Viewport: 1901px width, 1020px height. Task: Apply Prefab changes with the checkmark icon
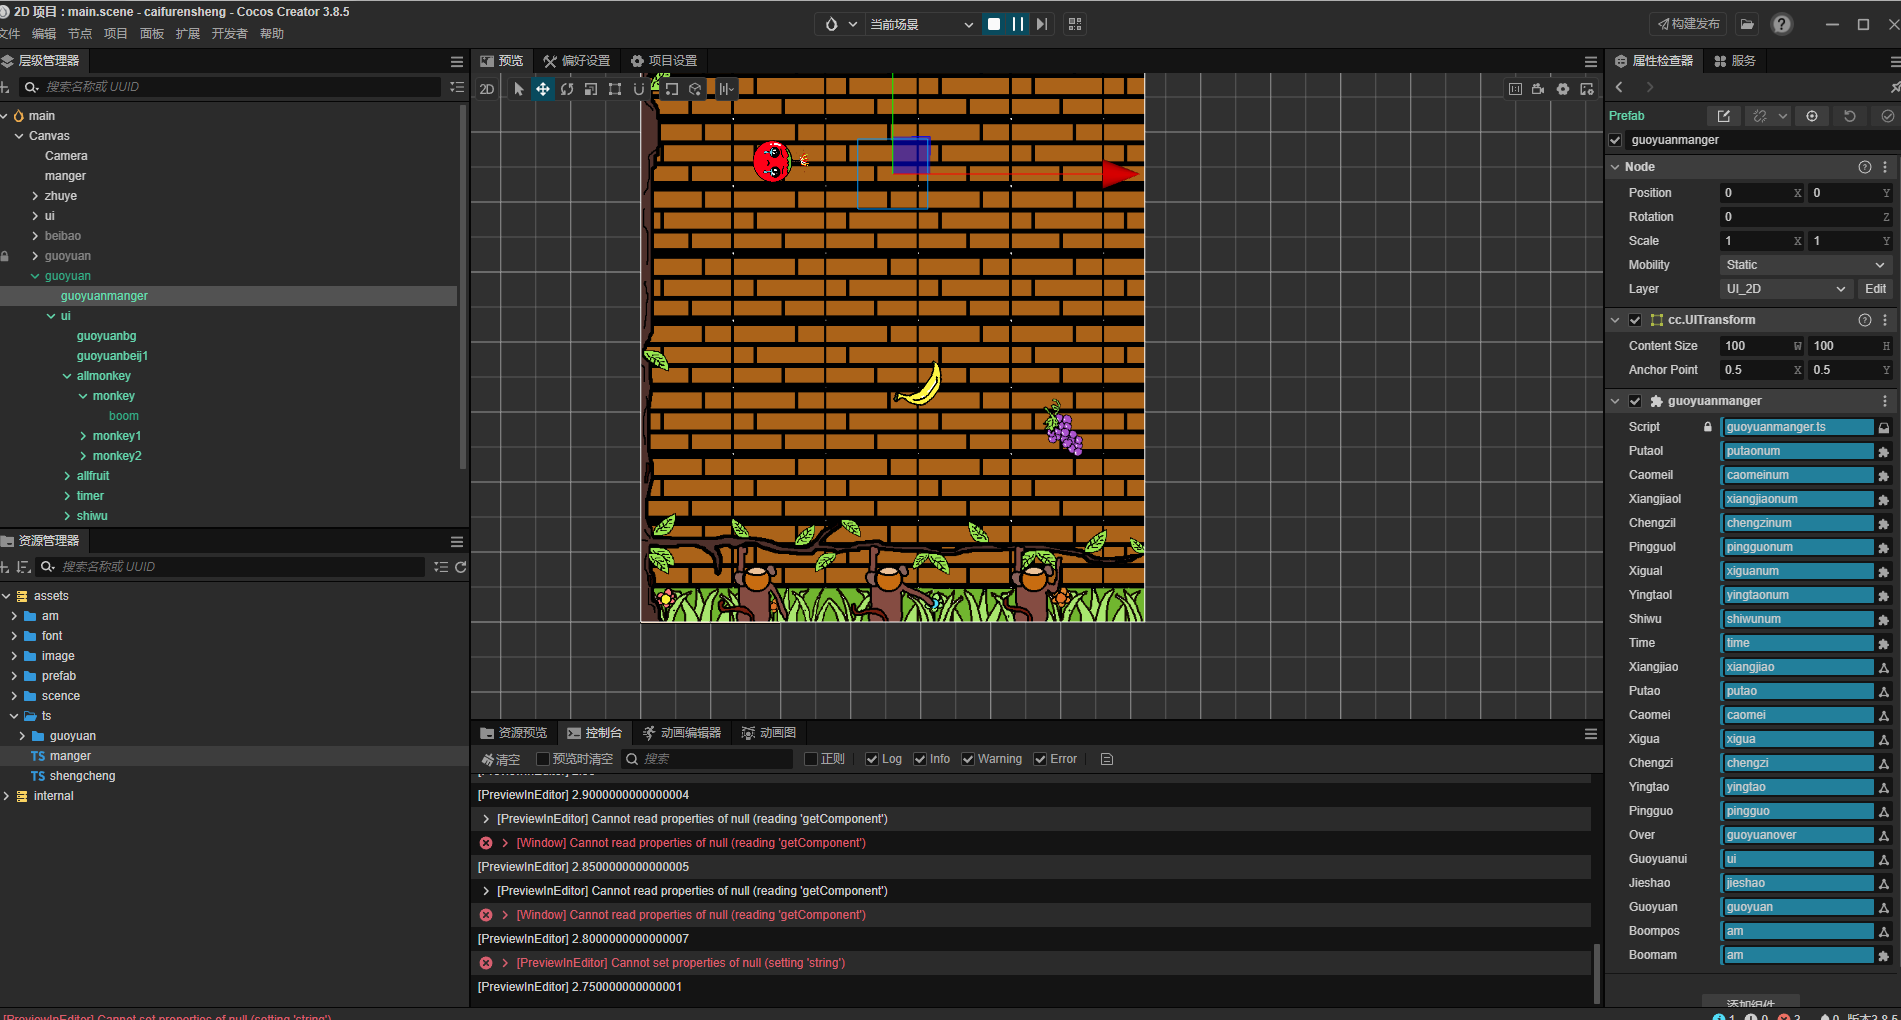pos(1888,116)
